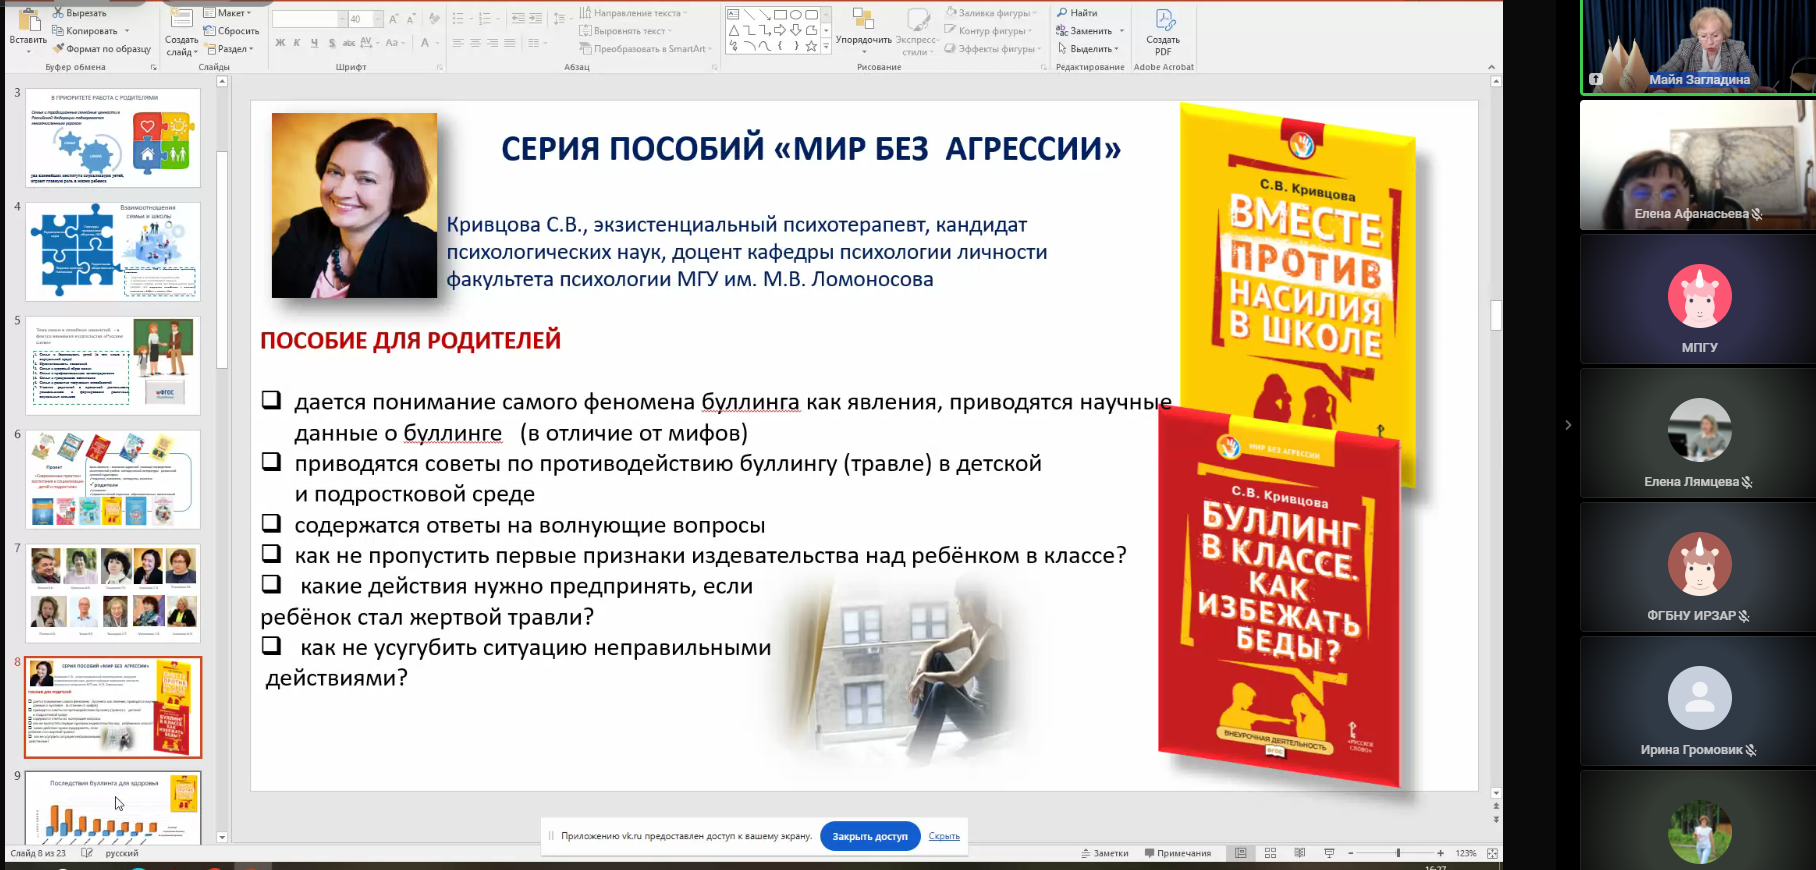
Task: Open Text Direction (Направление текста) menu
Action: [x=633, y=13]
